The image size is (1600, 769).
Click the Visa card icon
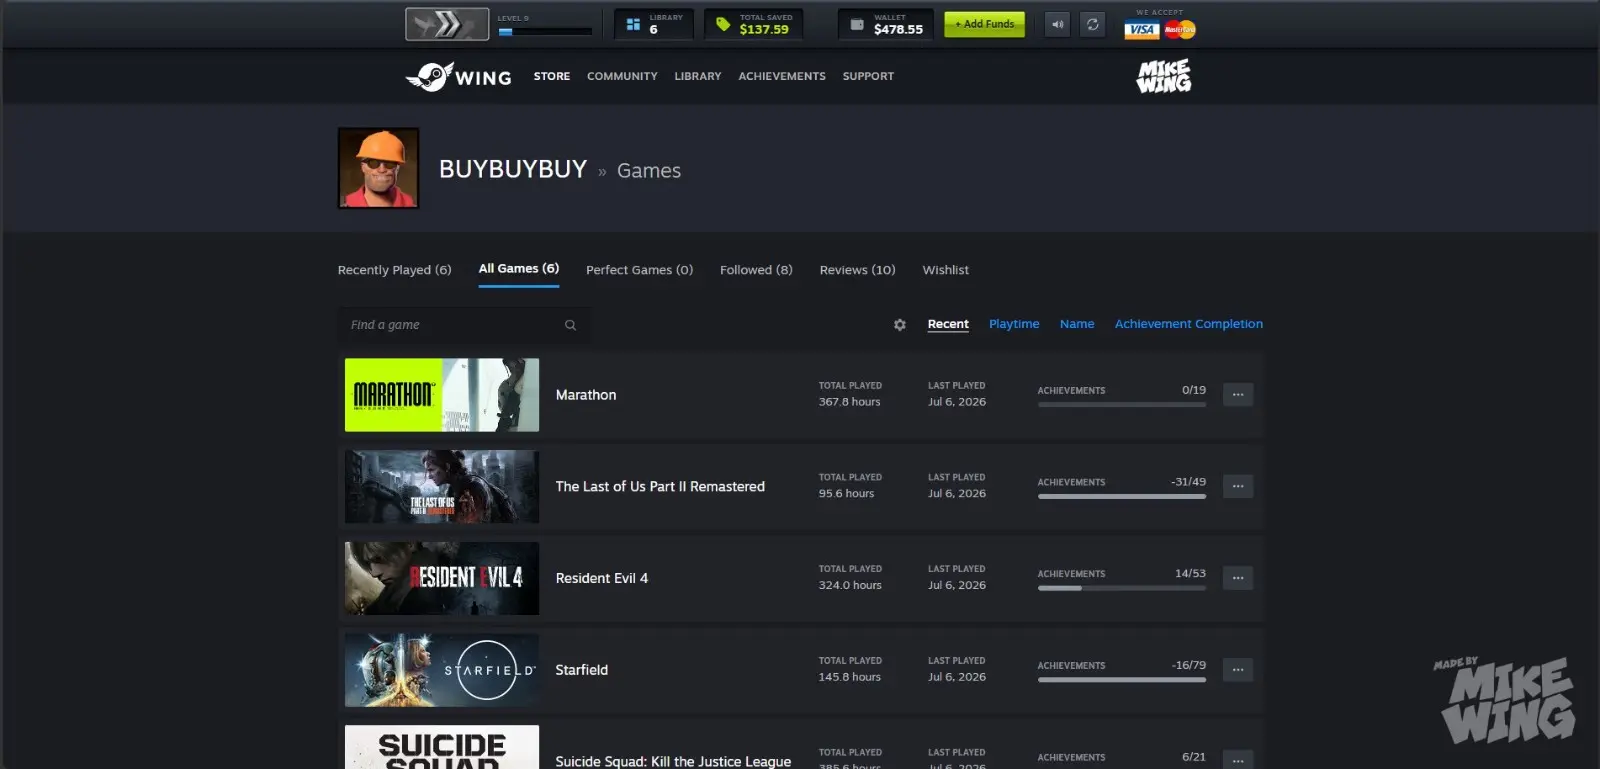[1141, 29]
